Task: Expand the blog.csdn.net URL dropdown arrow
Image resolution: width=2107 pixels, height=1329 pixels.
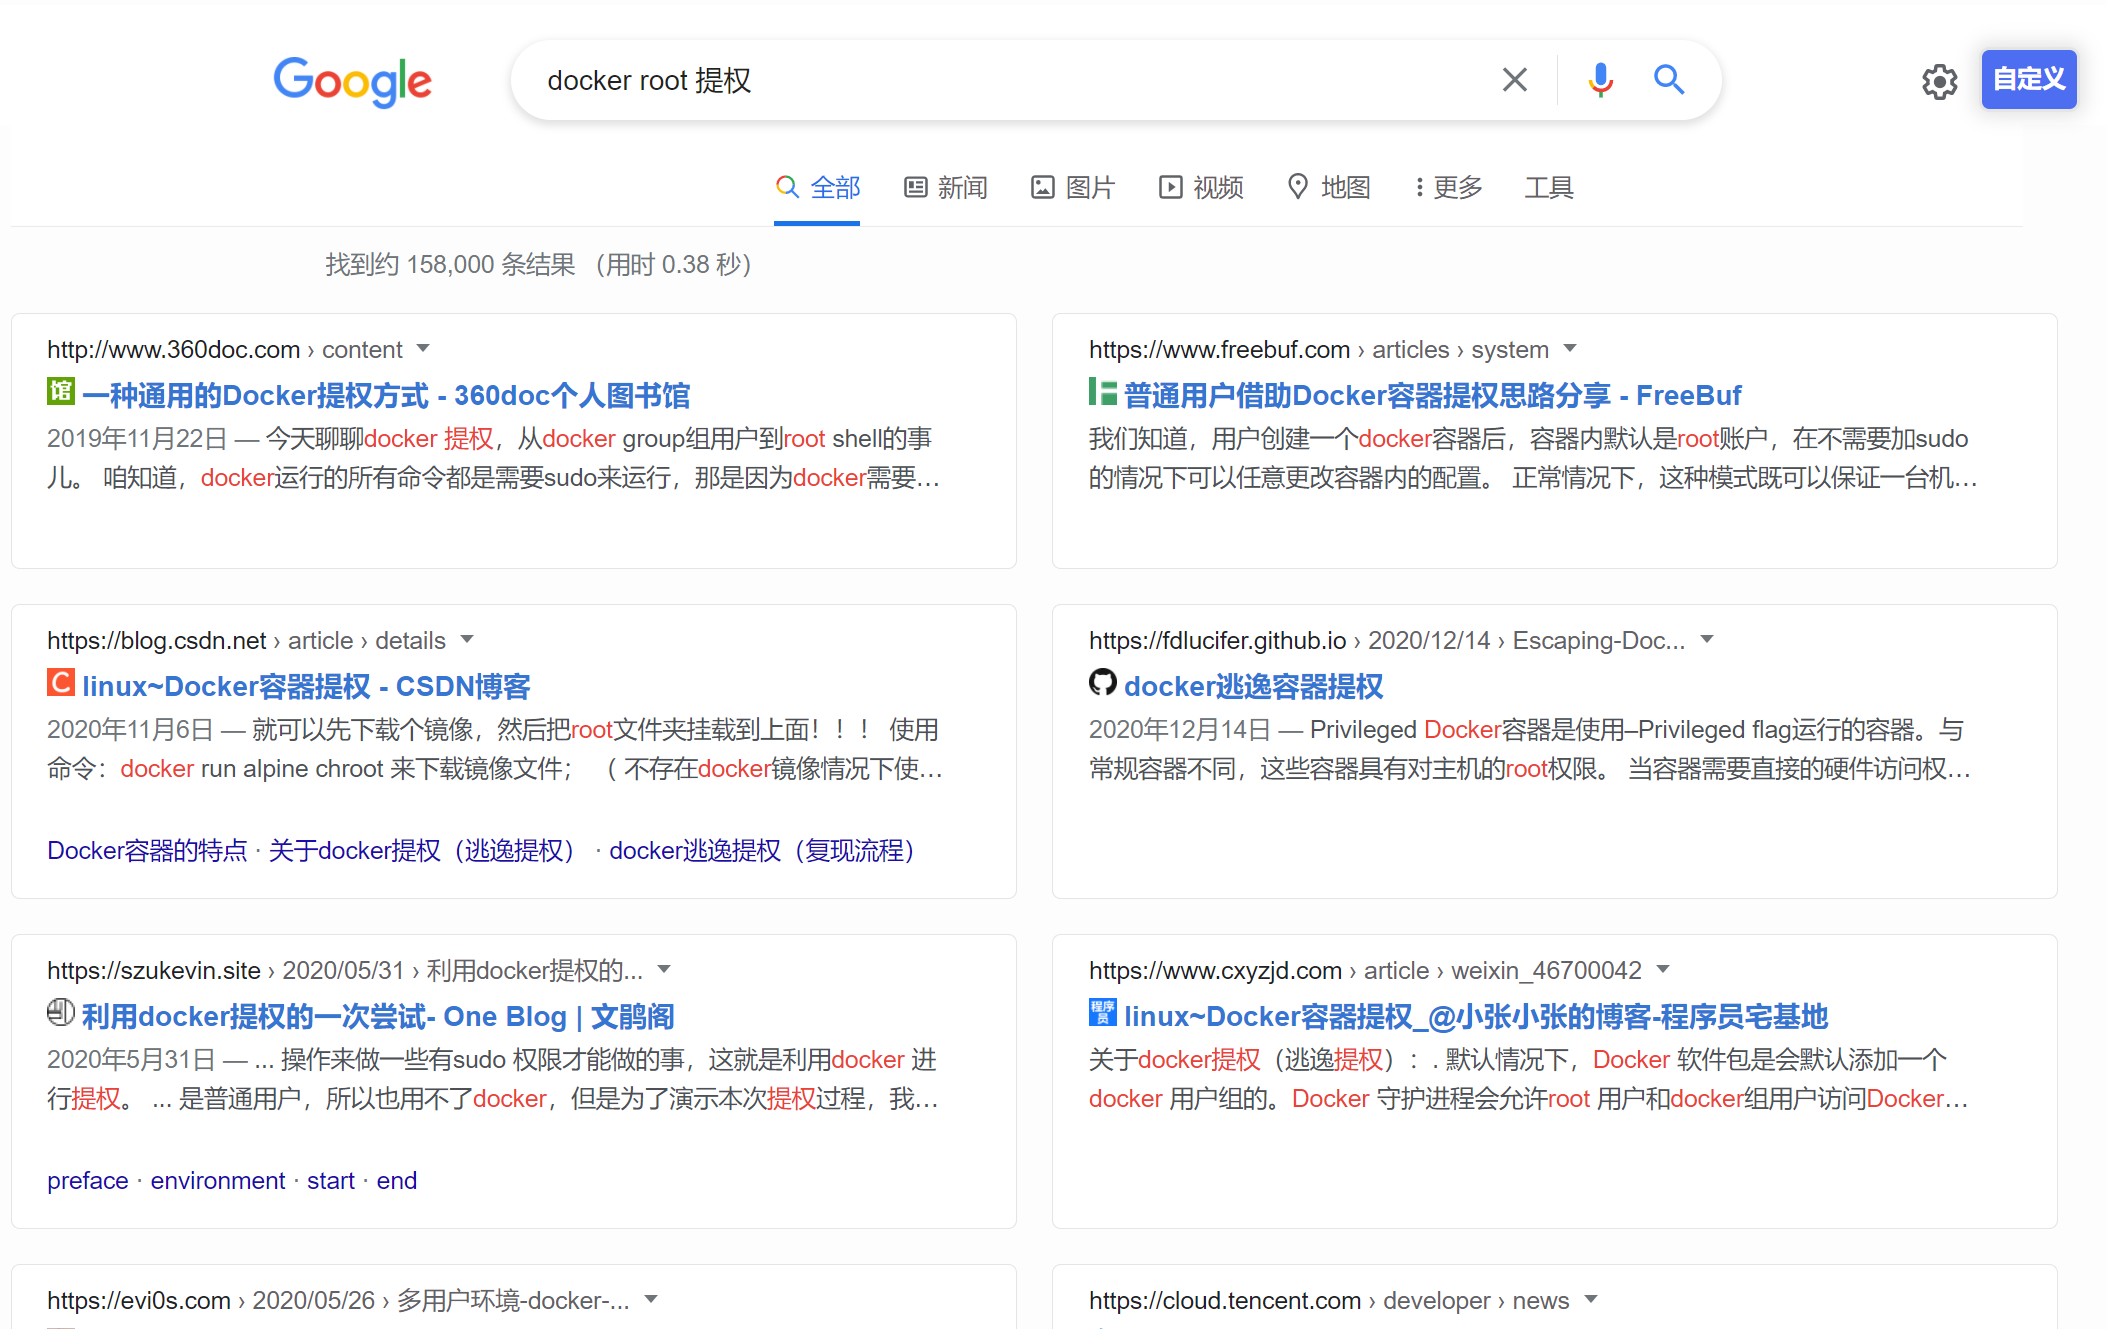Action: pos(466,640)
